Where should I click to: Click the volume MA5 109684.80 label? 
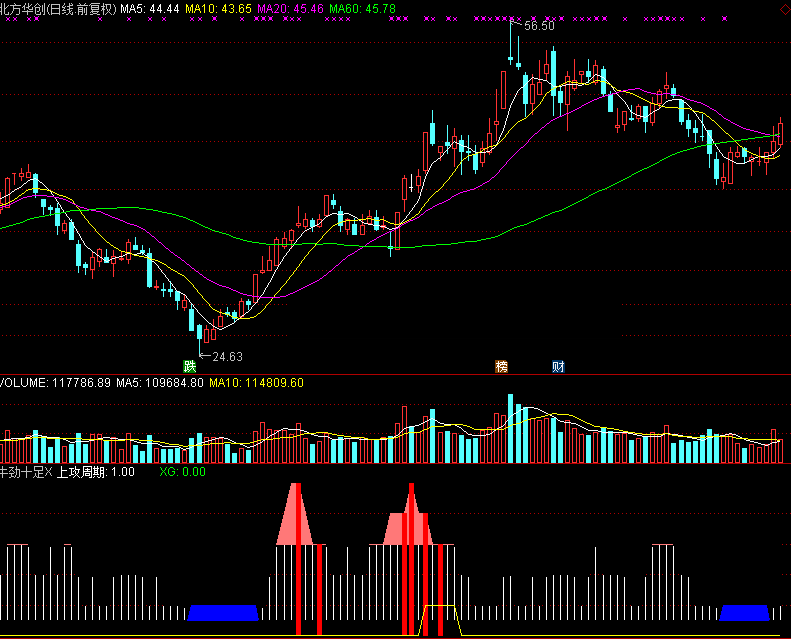145,382
